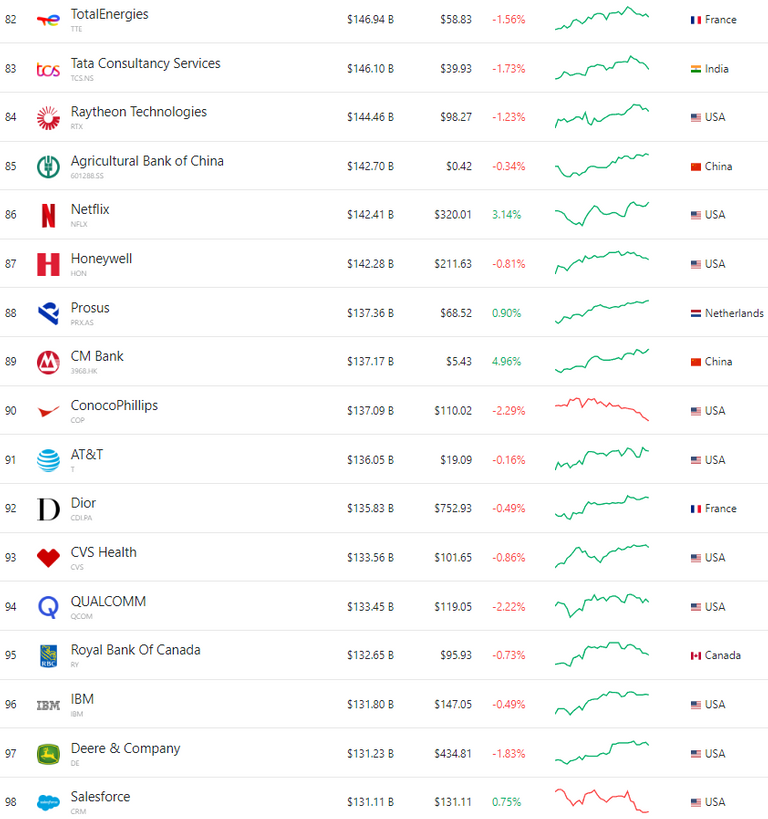Click the QUALCOMM Q logo
This screenshot has width=768, height=819.
tap(48, 607)
